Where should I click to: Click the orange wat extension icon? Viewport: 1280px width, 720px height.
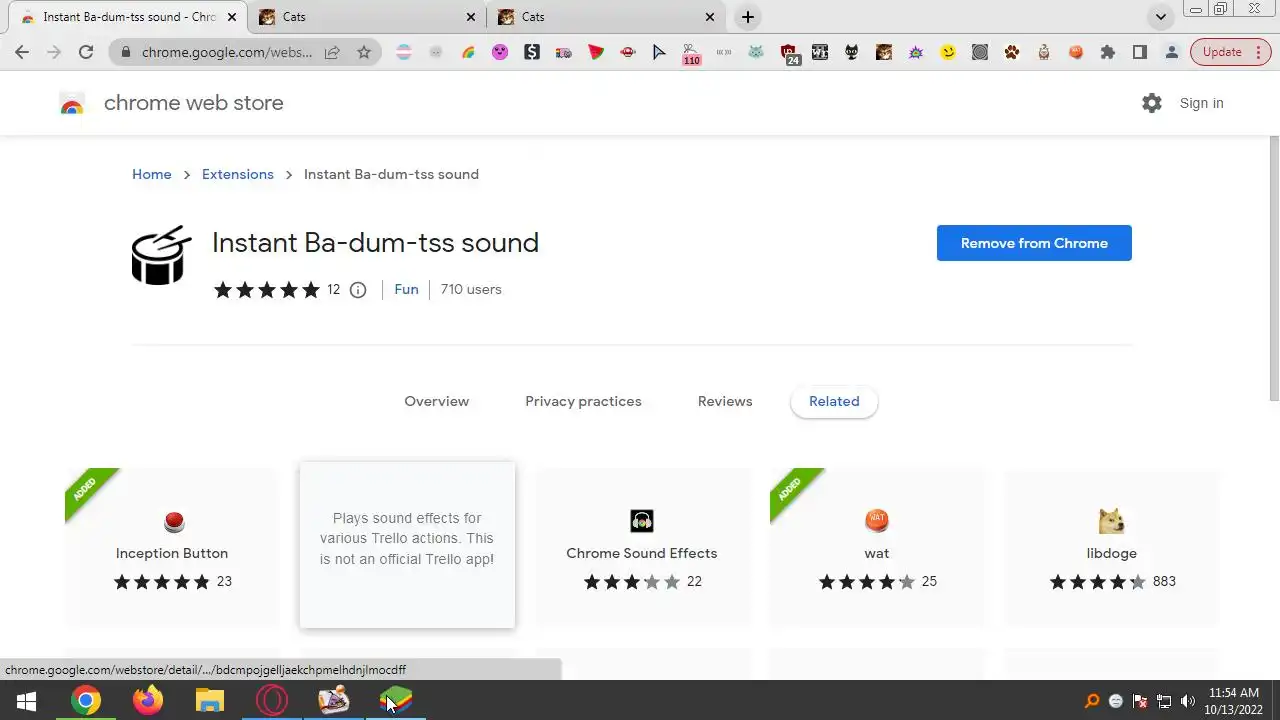pyautogui.click(x=877, y=521)
